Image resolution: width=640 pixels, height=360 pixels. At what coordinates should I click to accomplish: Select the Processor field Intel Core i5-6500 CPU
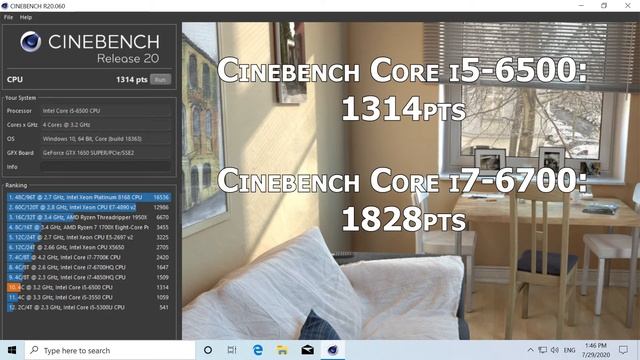tap(105, 111)
